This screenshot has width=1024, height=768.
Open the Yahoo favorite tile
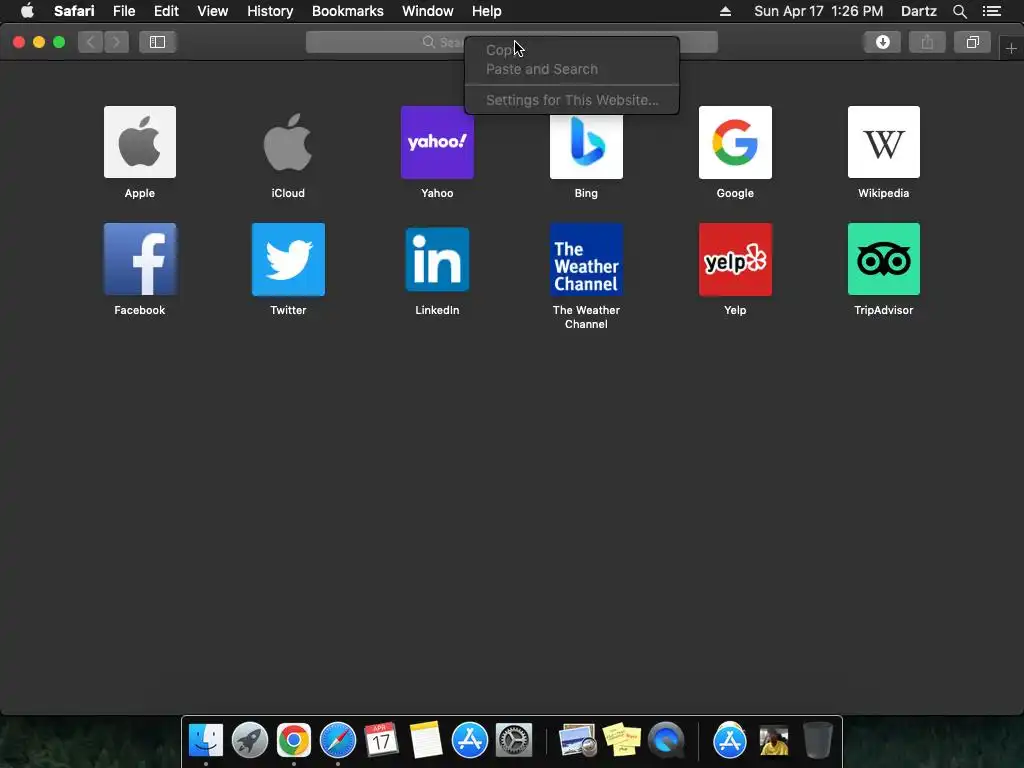tap(437, 142)
